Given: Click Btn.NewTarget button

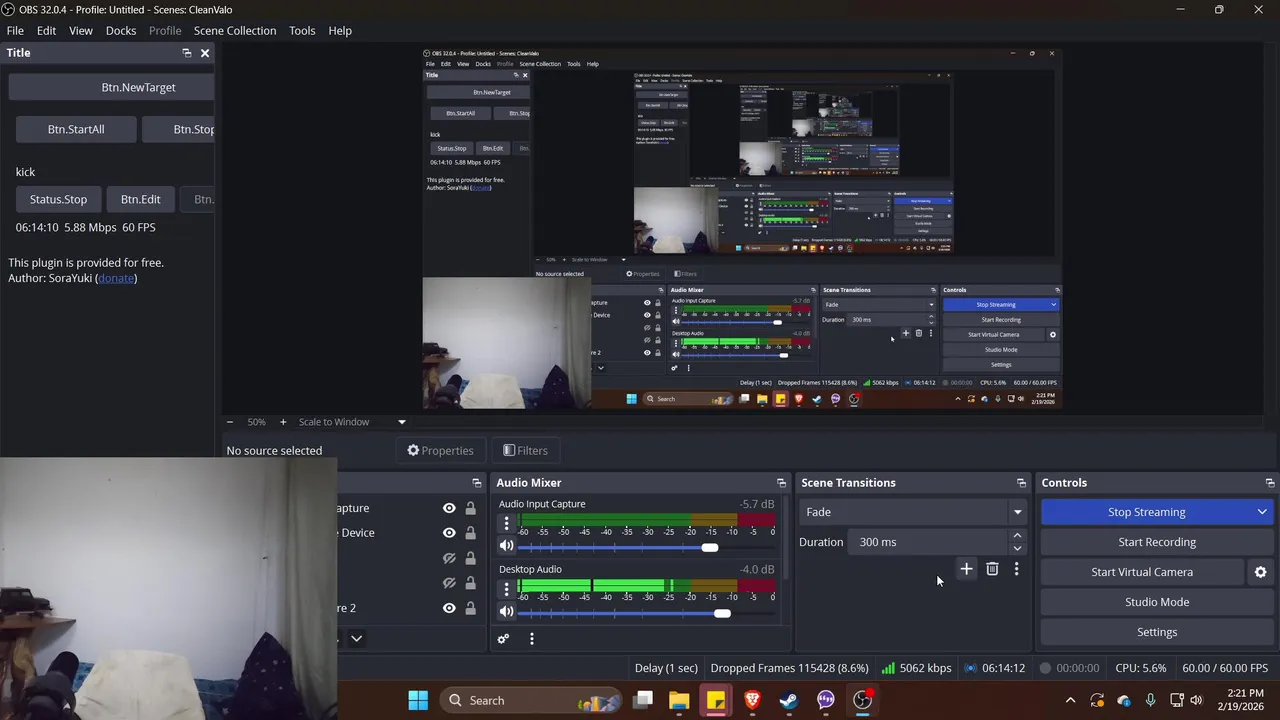Looking at the screenshot, I should pyautogui.click(x=112, y=87).
